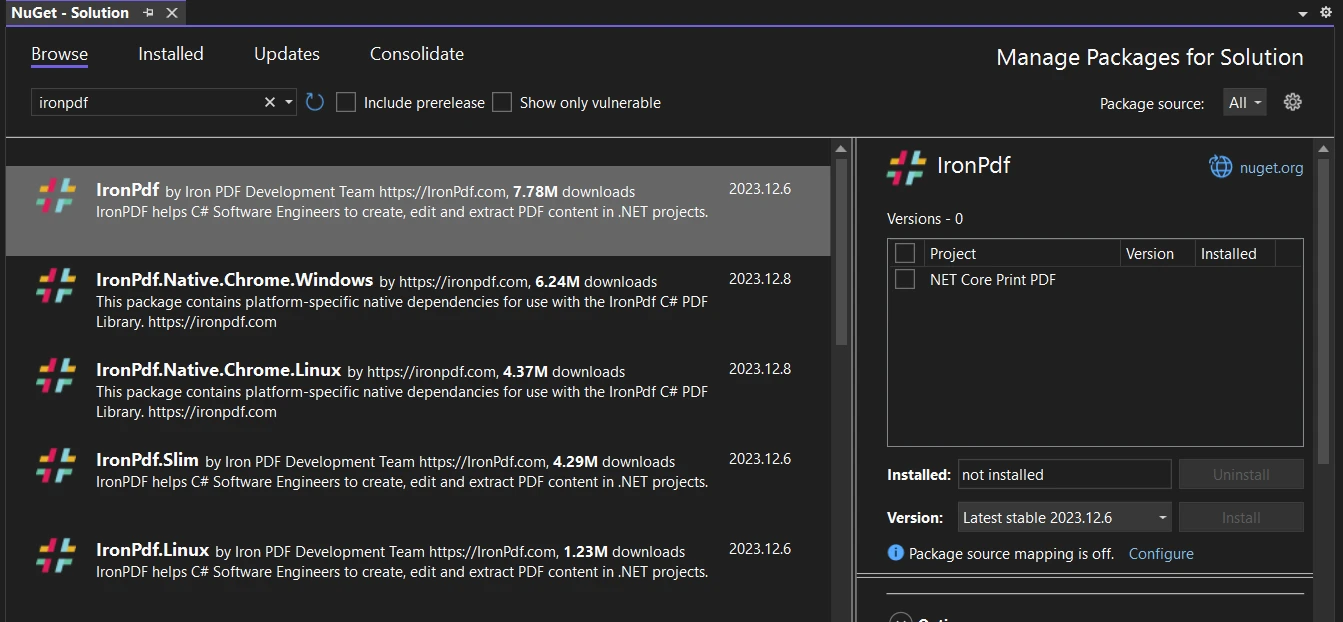Open the Updates tab
The height and width of the screenshot is (622, 1343).
(x=287, y=54)
